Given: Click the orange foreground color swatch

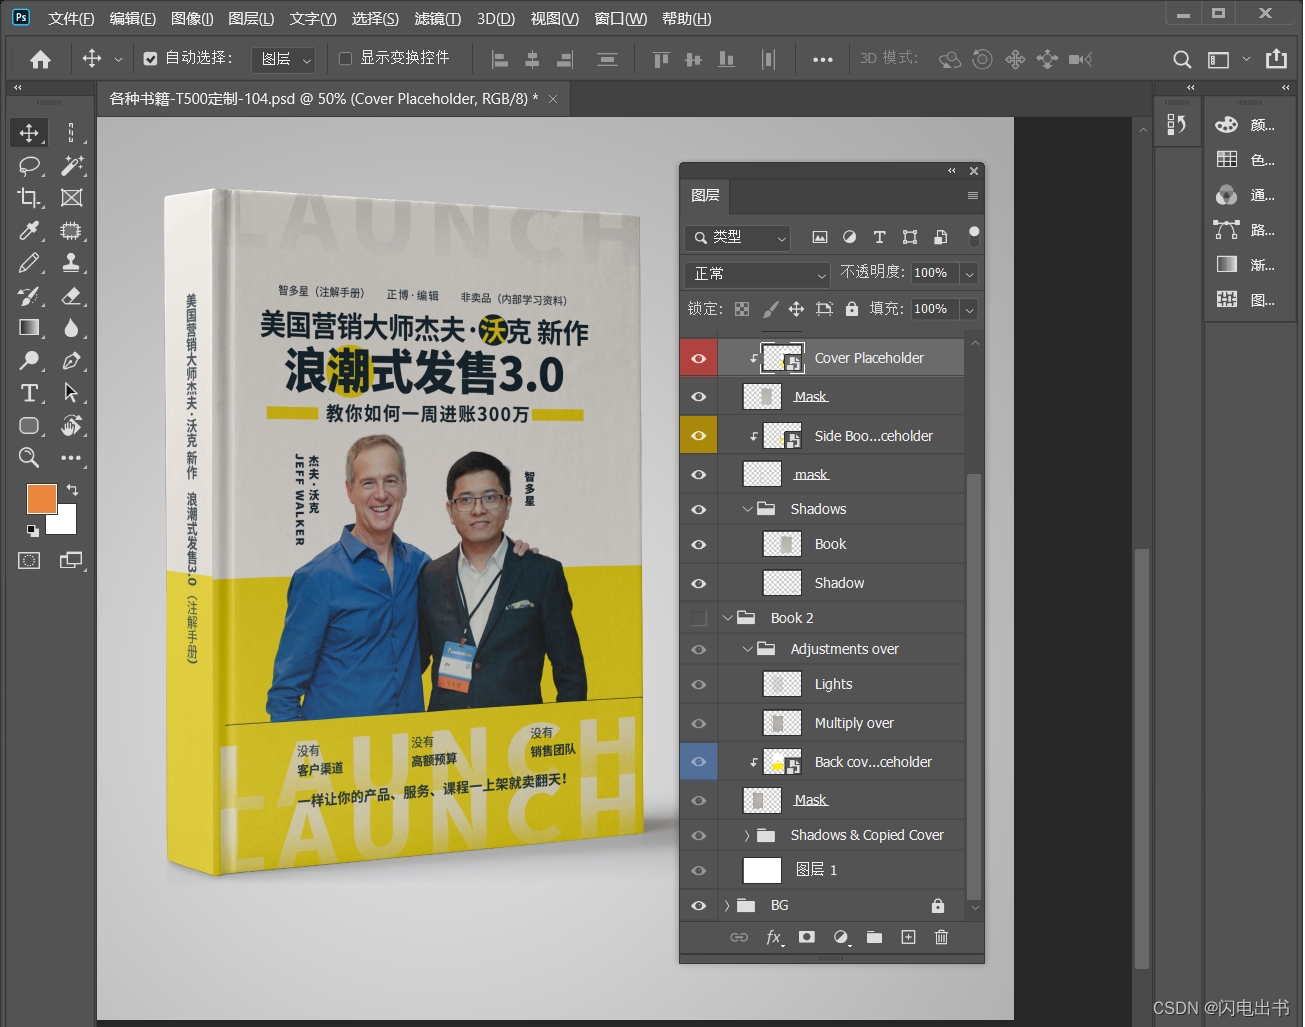Looking at the screenshot, I should 41,499.
